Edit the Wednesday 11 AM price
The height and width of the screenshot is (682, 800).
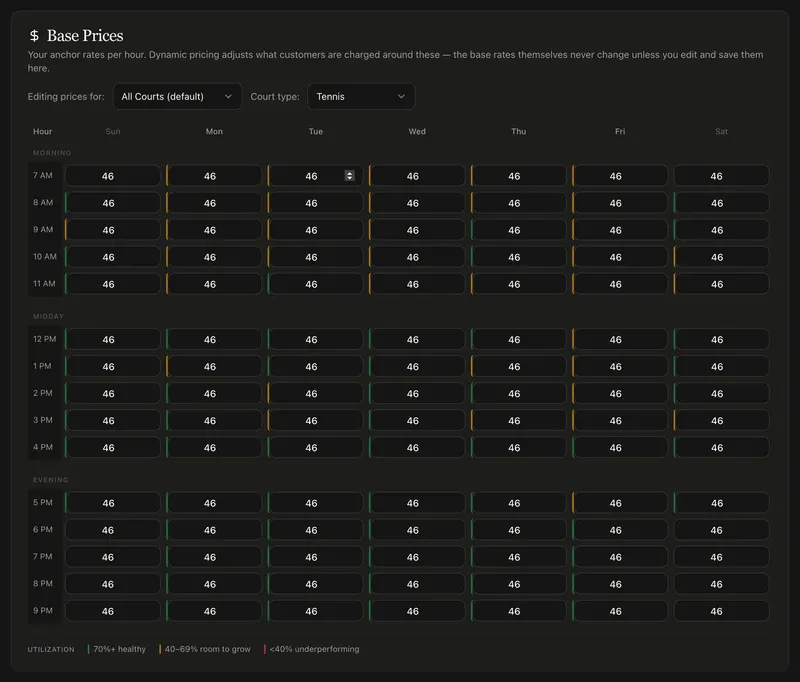coord(417,284)
